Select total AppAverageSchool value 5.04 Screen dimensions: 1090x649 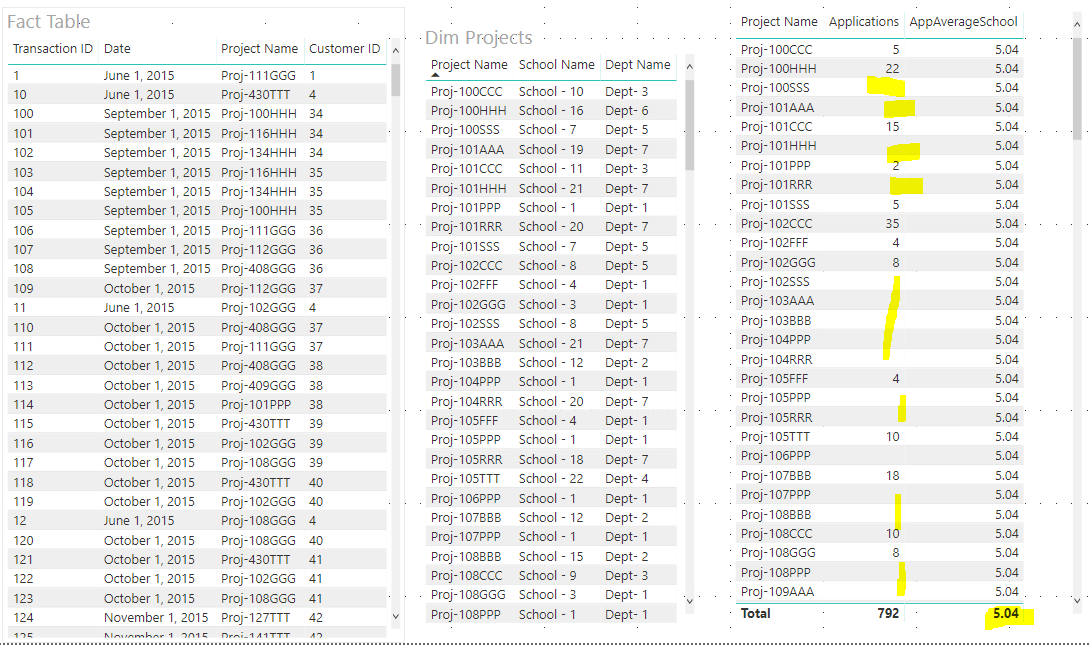pyautogui.click(x=1006, y=614)
